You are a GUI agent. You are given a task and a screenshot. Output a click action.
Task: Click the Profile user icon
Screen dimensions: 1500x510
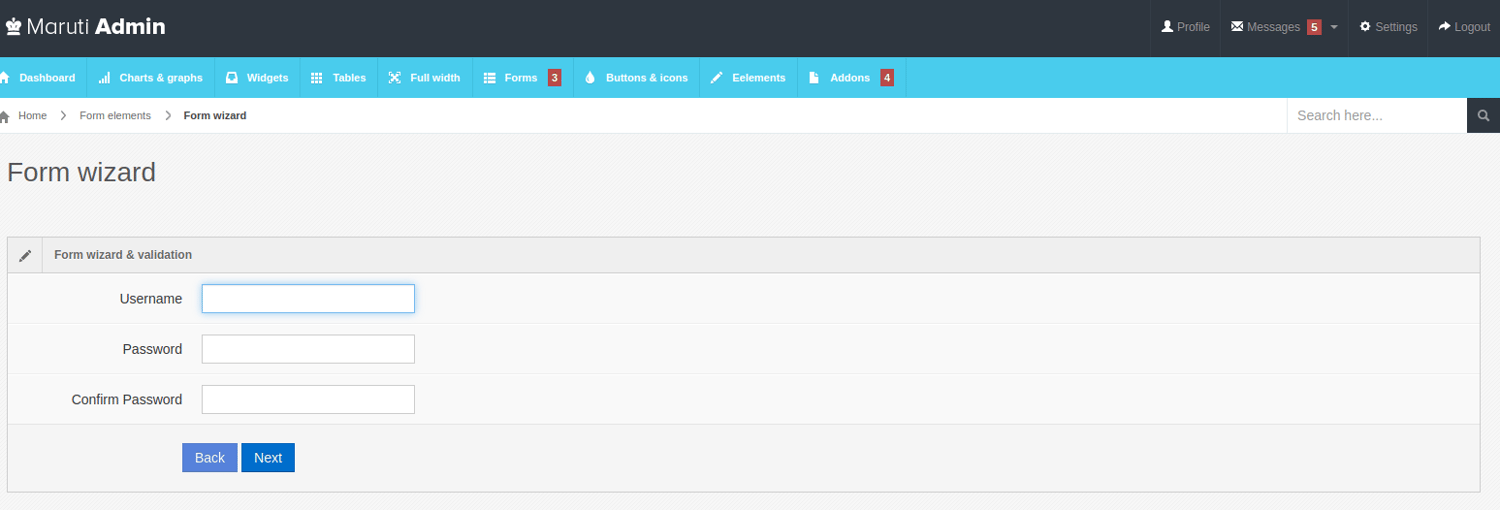pos(1167,27)
